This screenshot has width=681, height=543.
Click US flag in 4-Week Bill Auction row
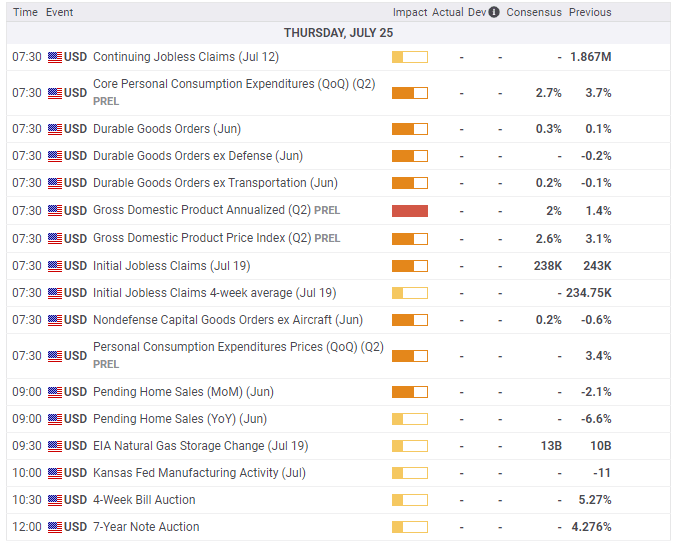click(x=55, y=500)
